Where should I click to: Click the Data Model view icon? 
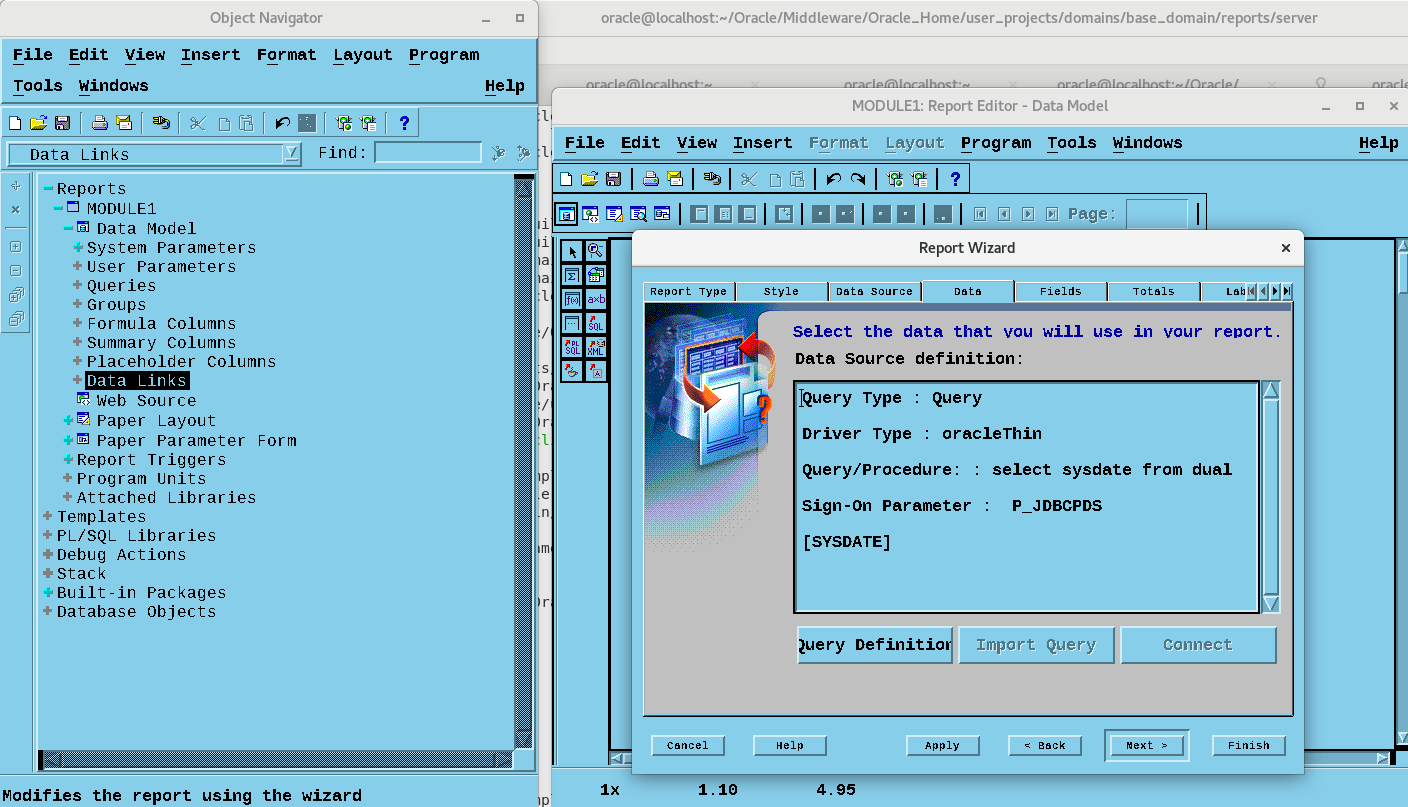(x=567, y=213)
